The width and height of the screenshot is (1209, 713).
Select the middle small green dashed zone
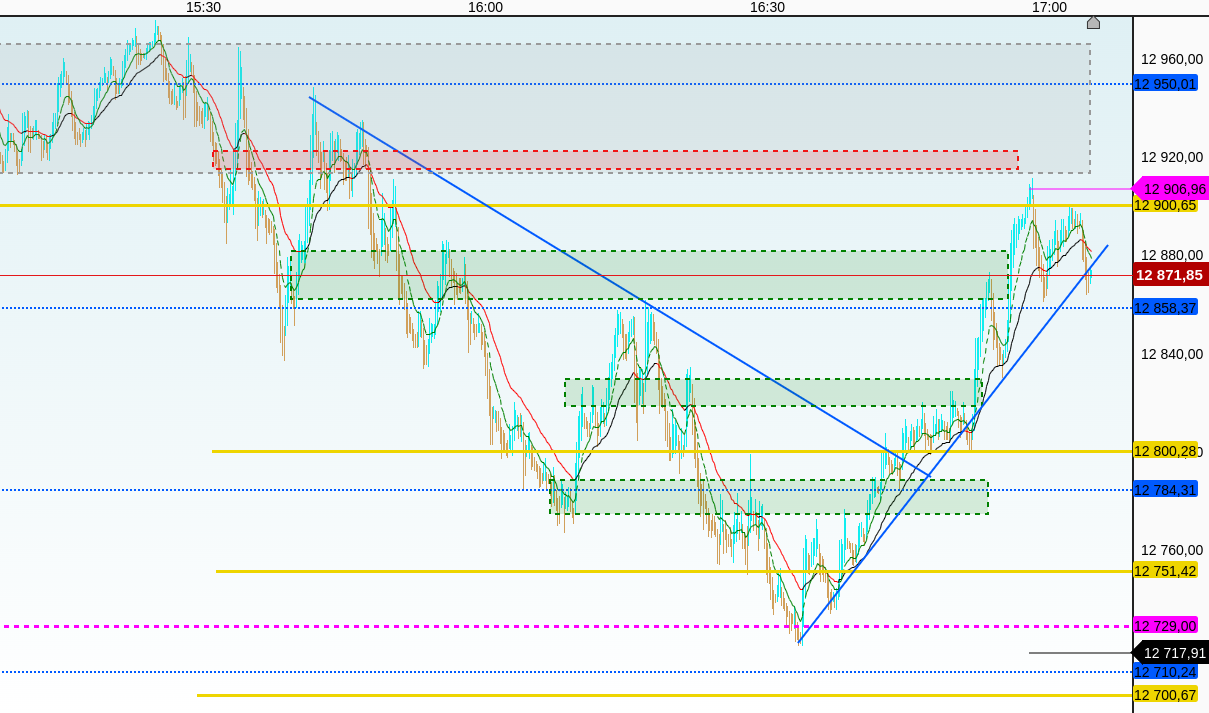[x=774, y=392]
